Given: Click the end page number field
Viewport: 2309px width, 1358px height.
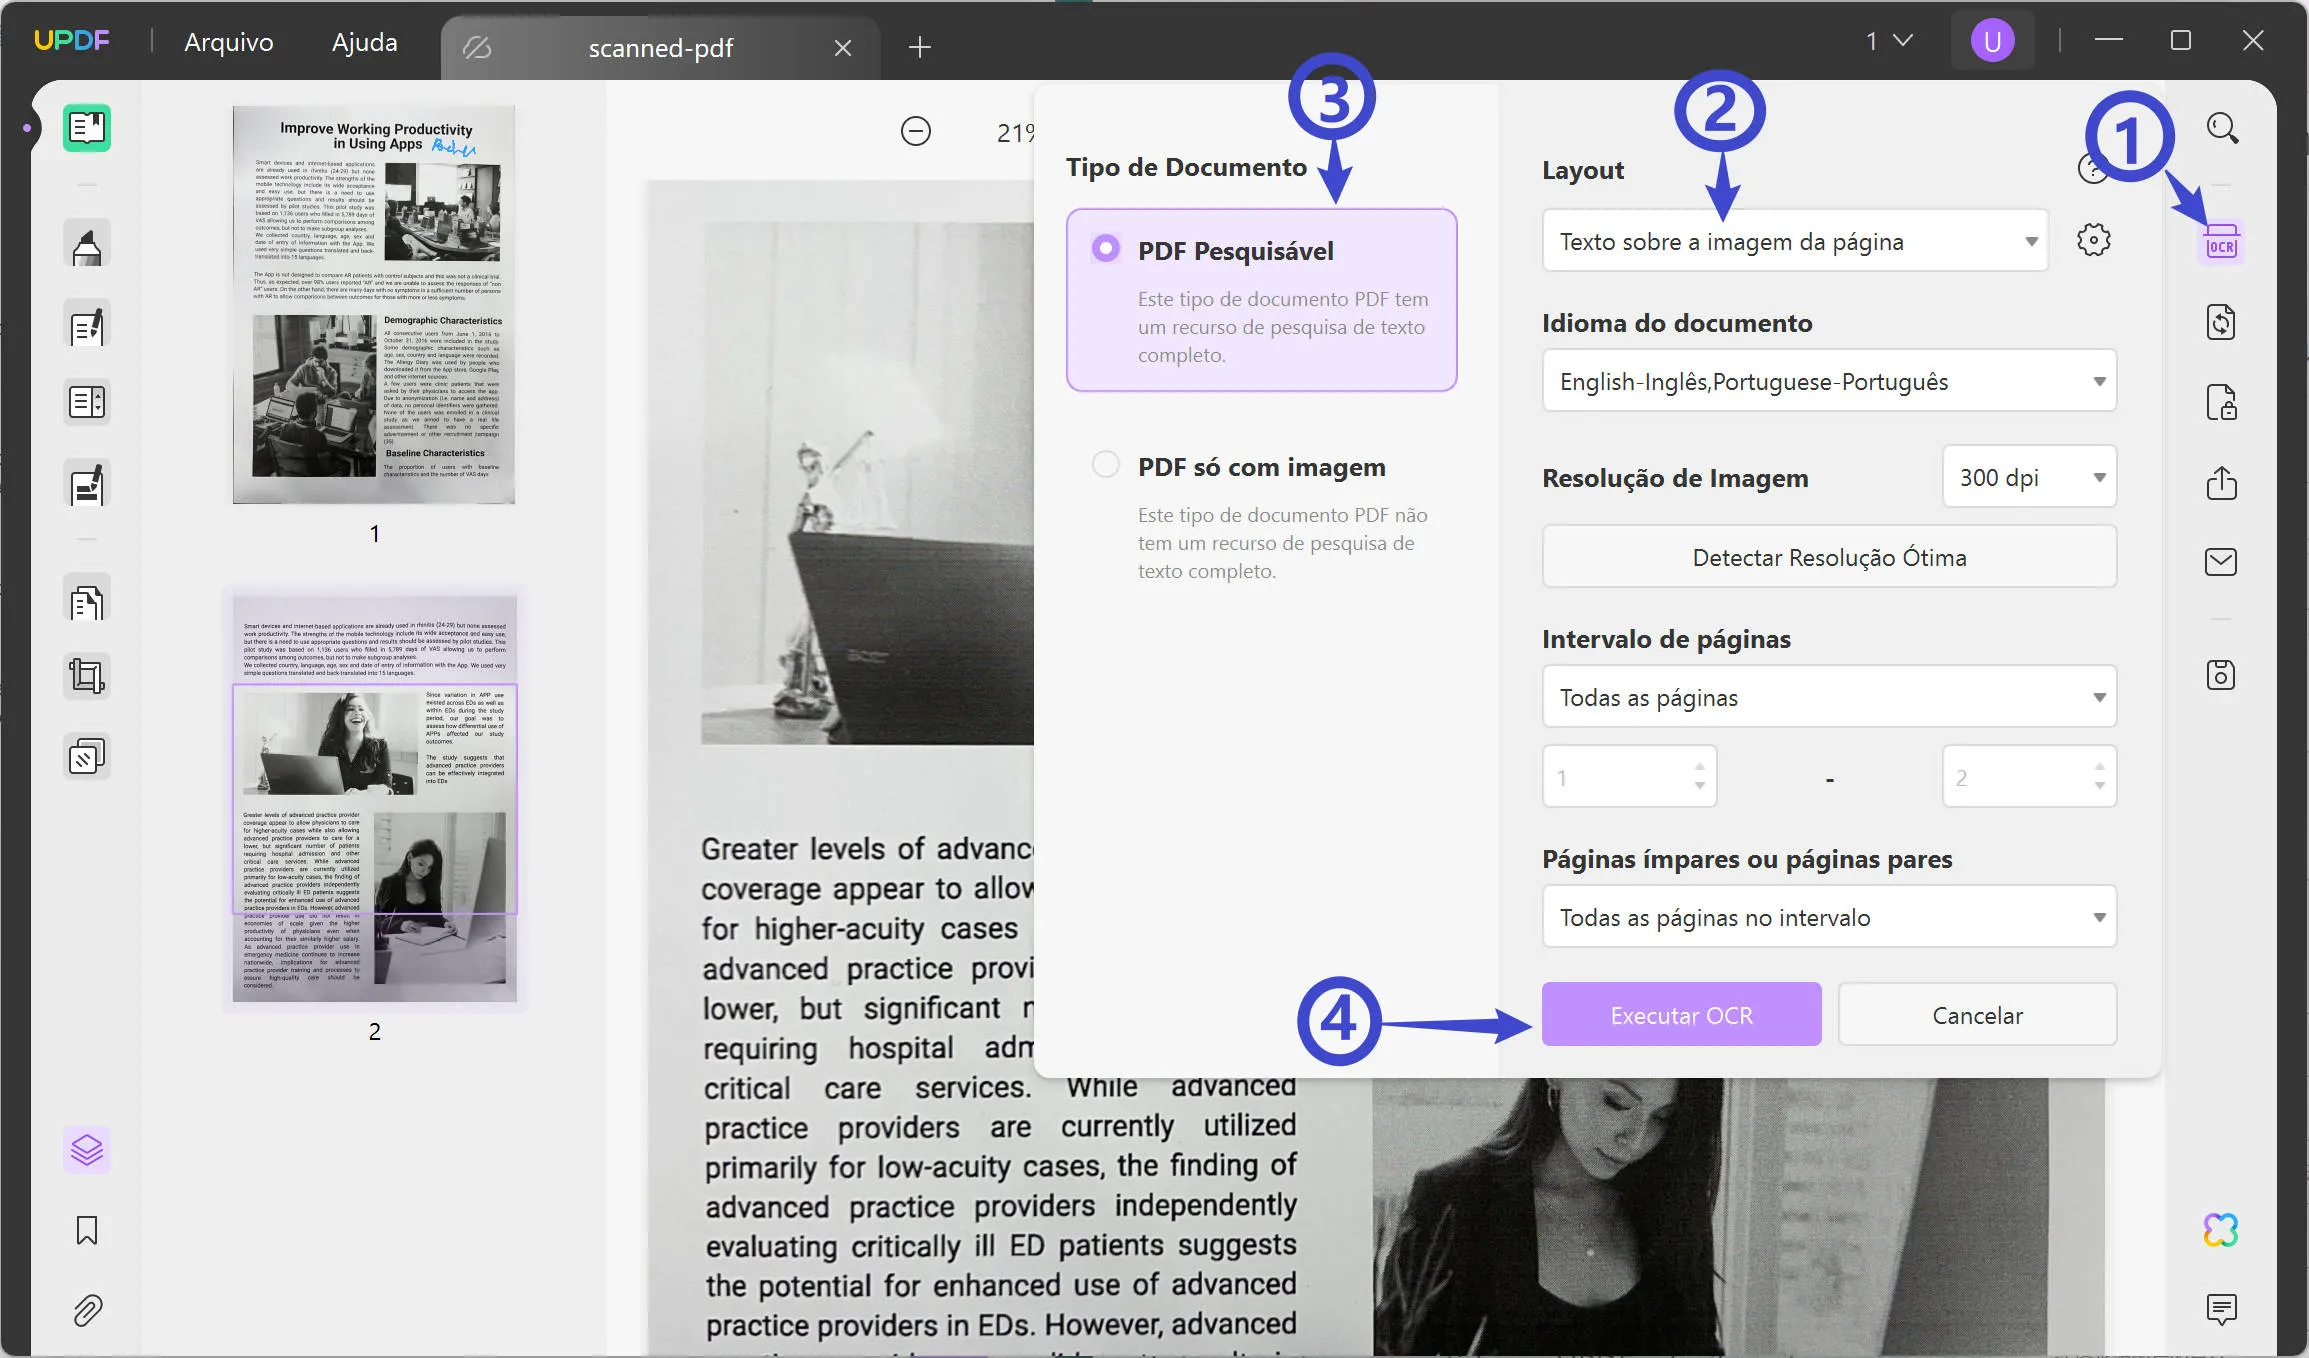Looking at the screenshot, I should point(2029,776).
